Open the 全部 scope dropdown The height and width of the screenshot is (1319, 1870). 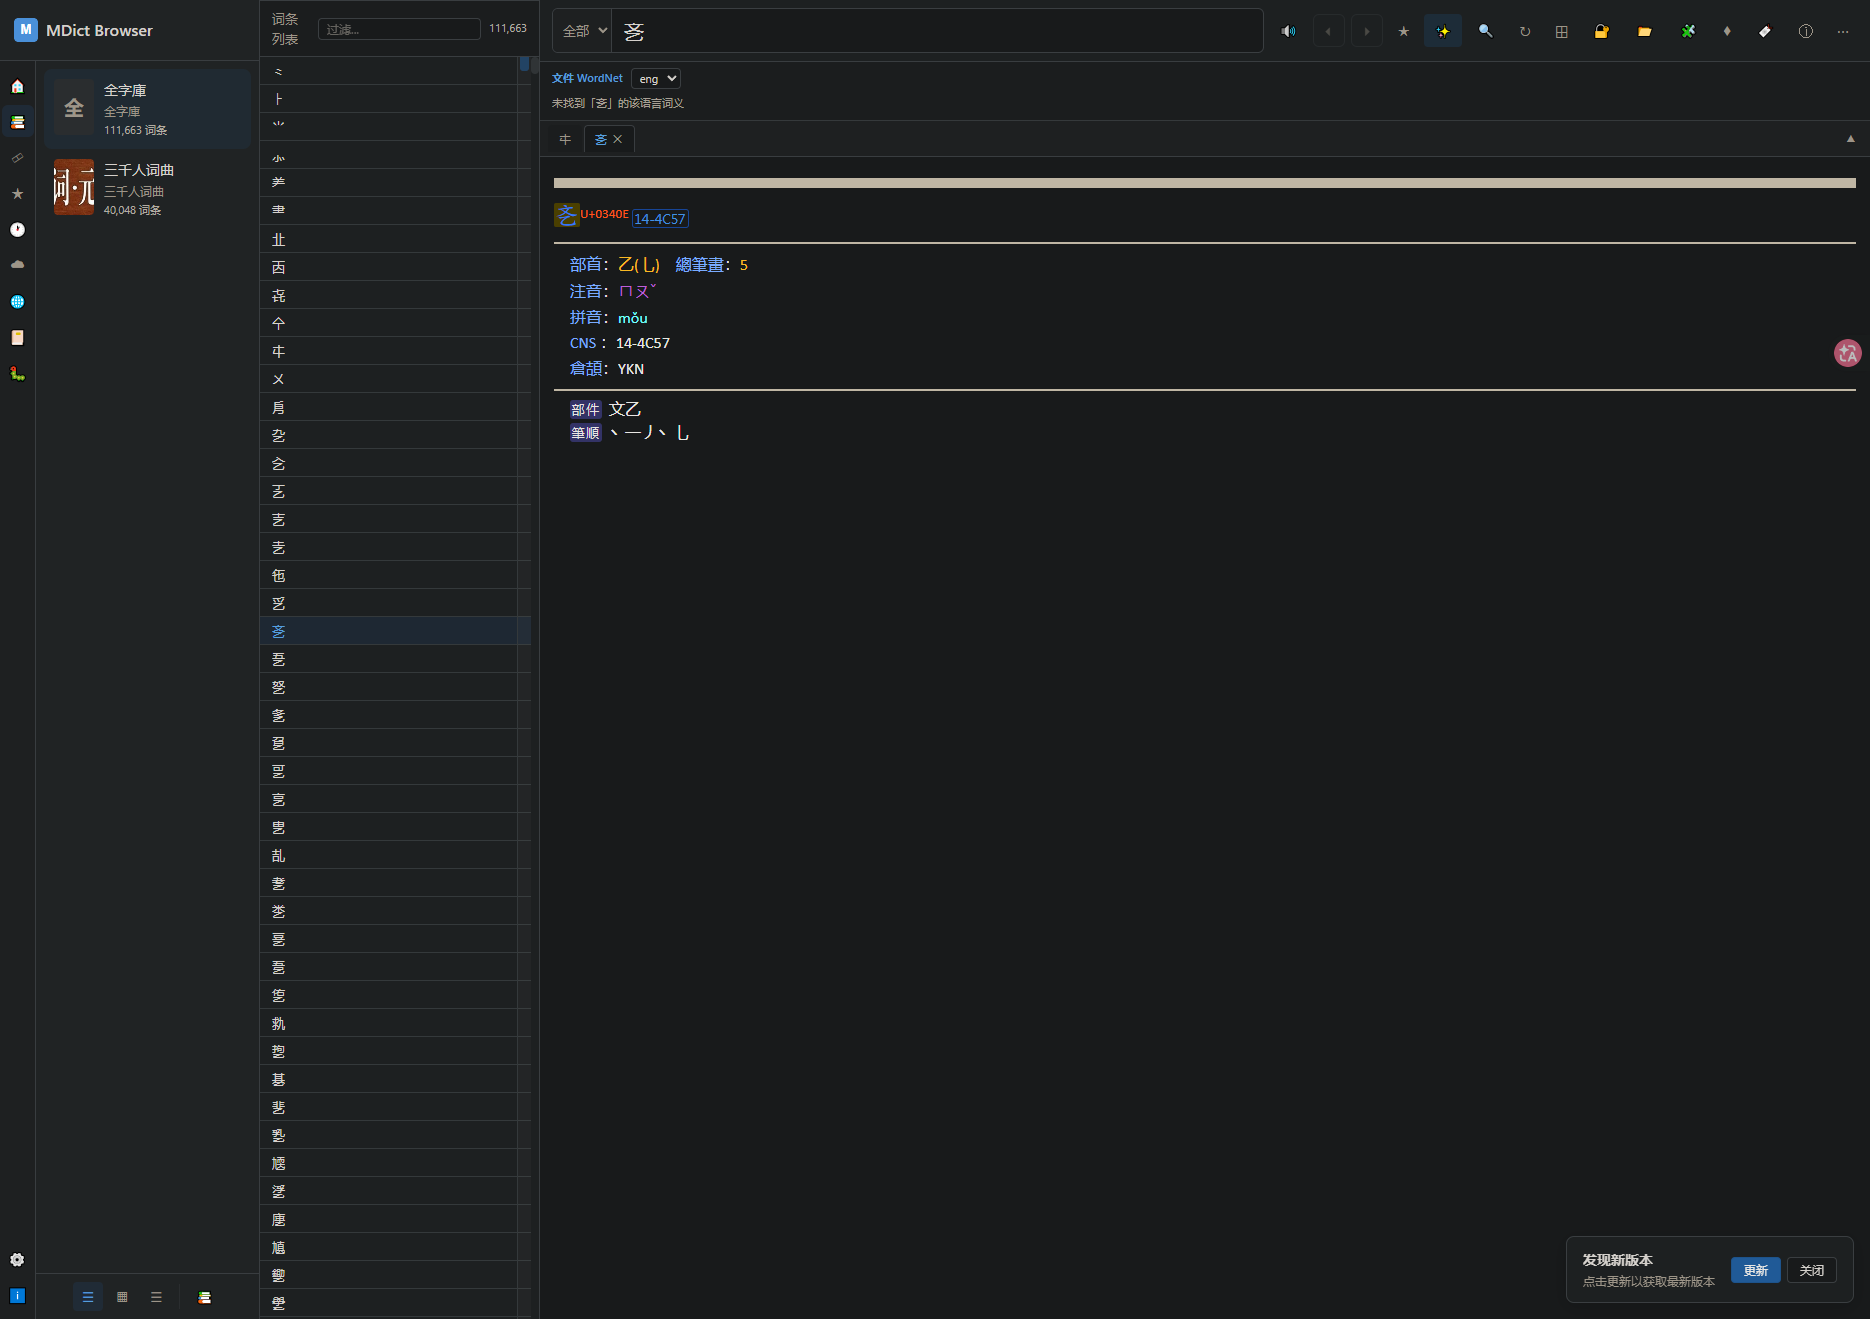[583, 31]
